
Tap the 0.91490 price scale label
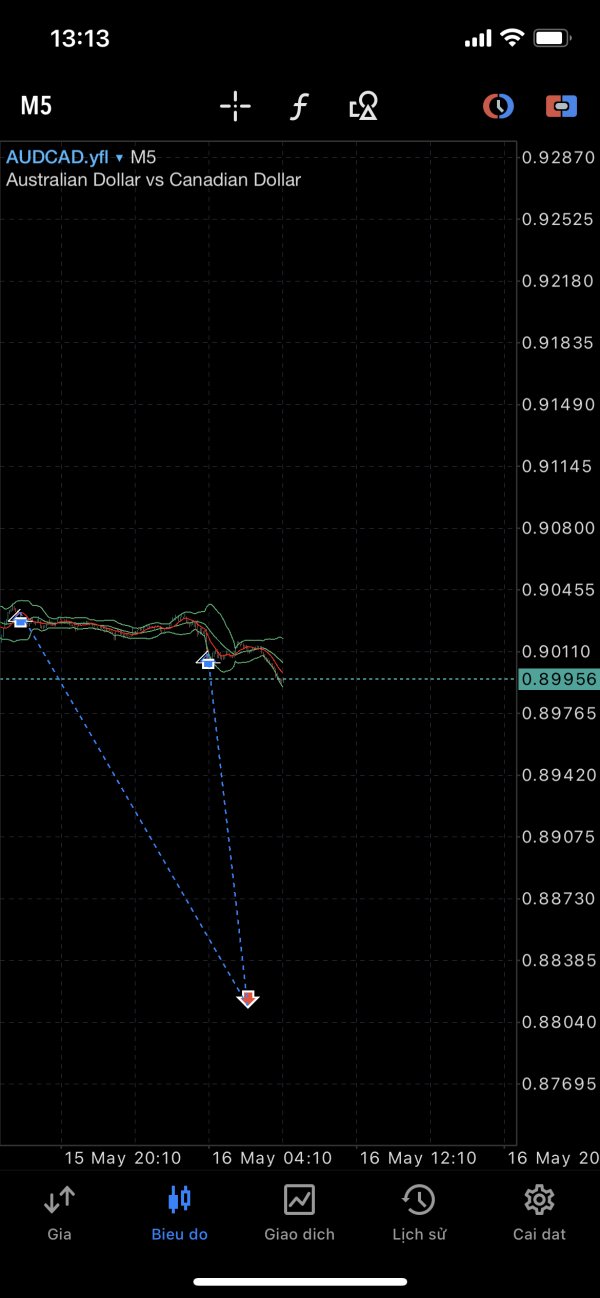[x=559, y=404]
